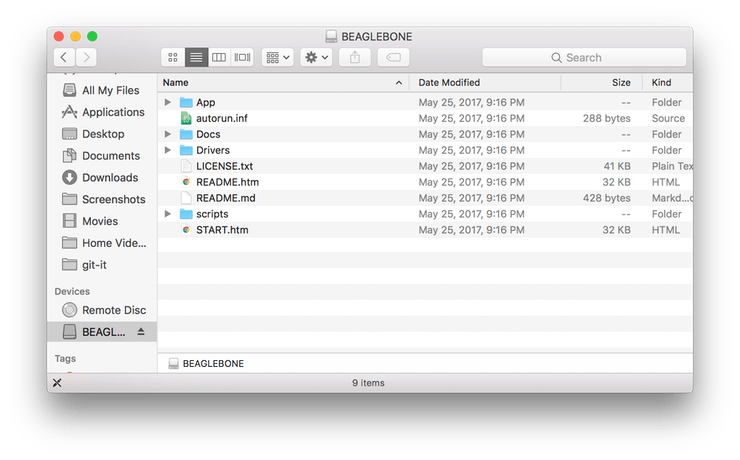Select the autorun.inf file name

(222, 118)
